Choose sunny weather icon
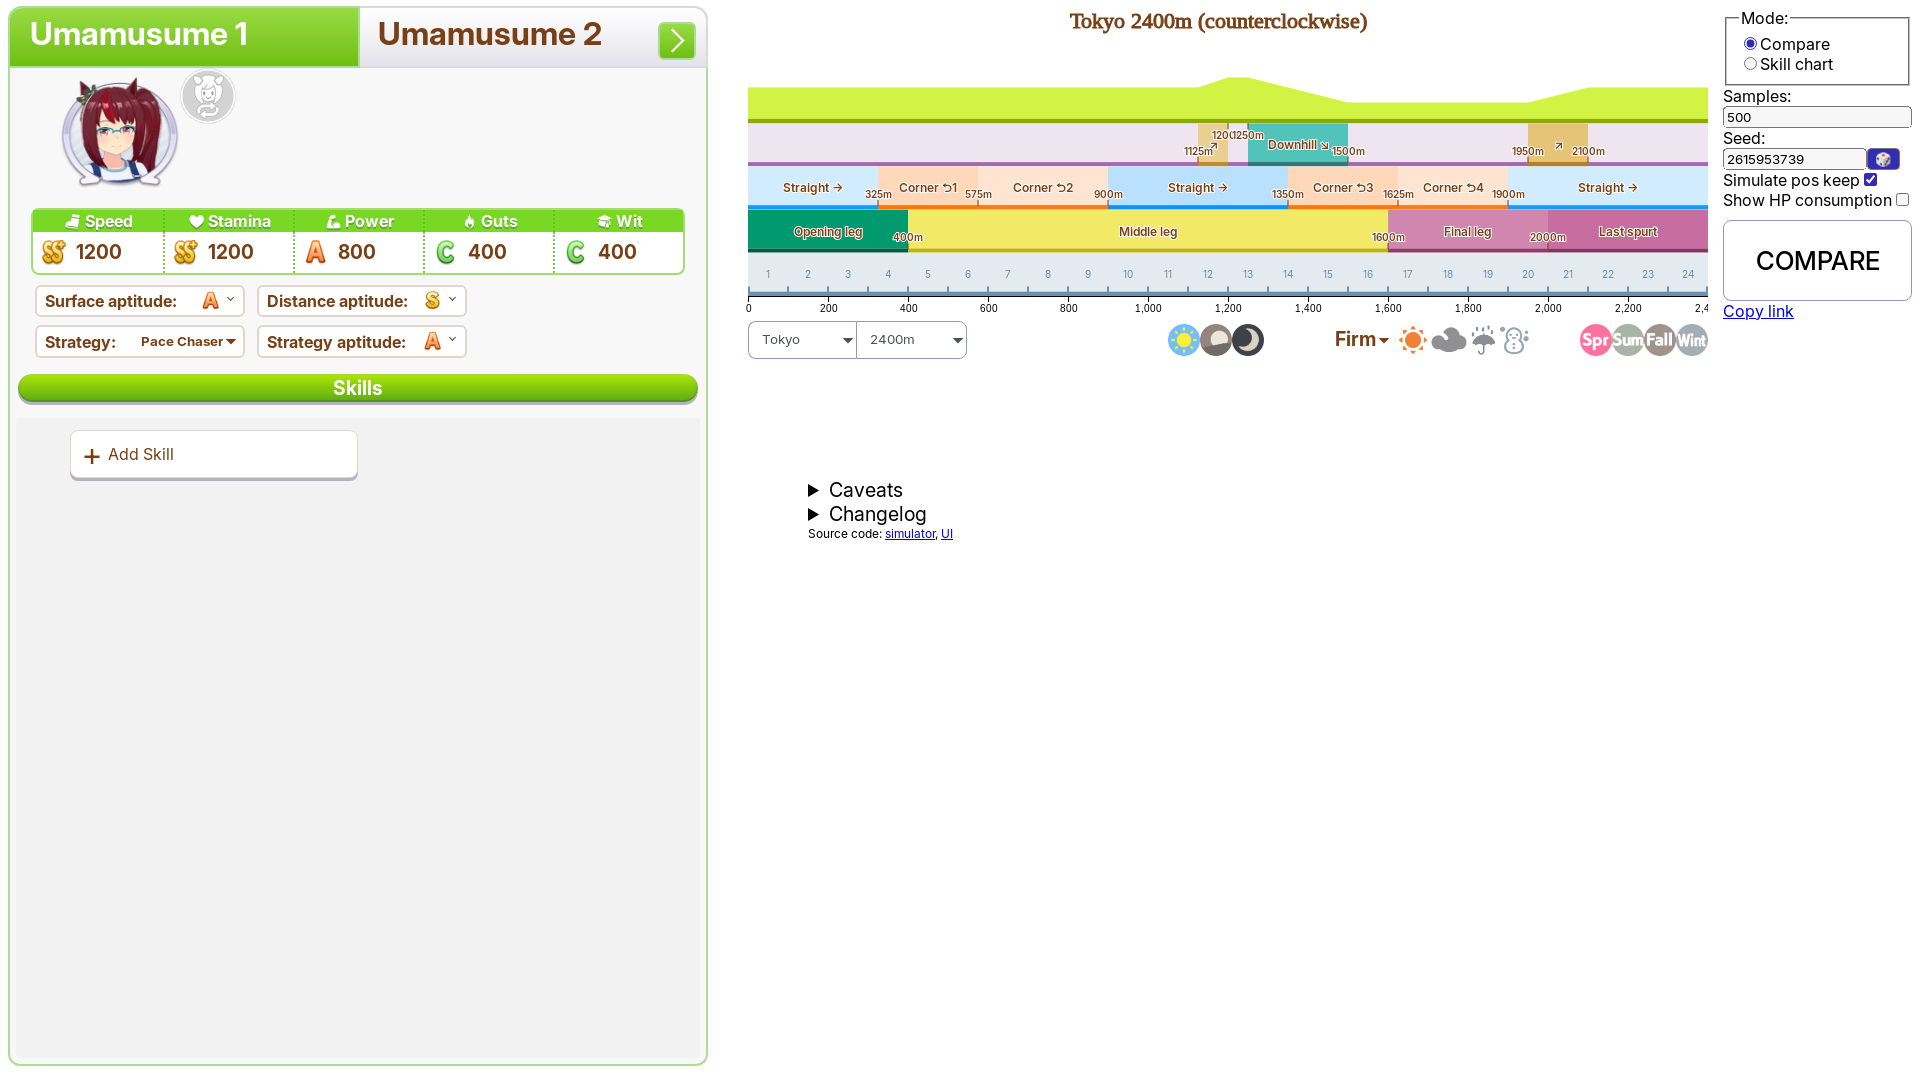Viewport: 1920px width, 1080px height. coord(1412,340)
